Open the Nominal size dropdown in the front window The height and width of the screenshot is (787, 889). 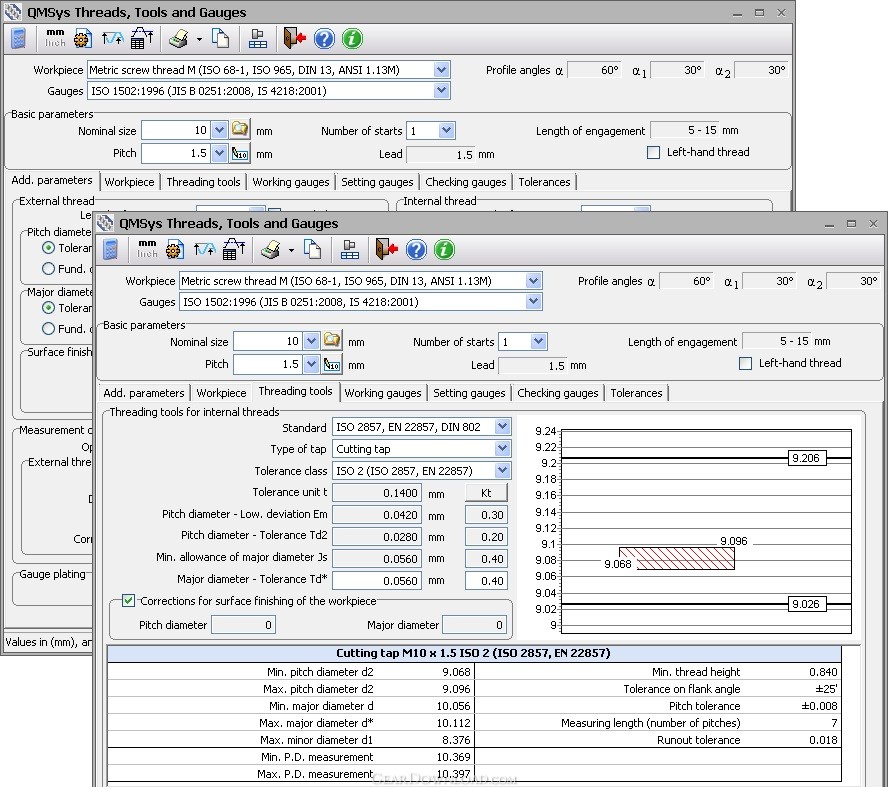pyautogui.click(x=311, y=341)
